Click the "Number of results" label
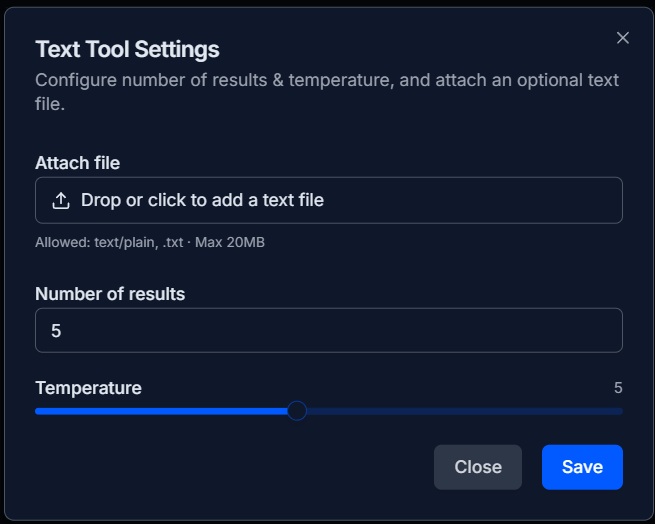This screenshot has width=655, height=524. (110, 294)
